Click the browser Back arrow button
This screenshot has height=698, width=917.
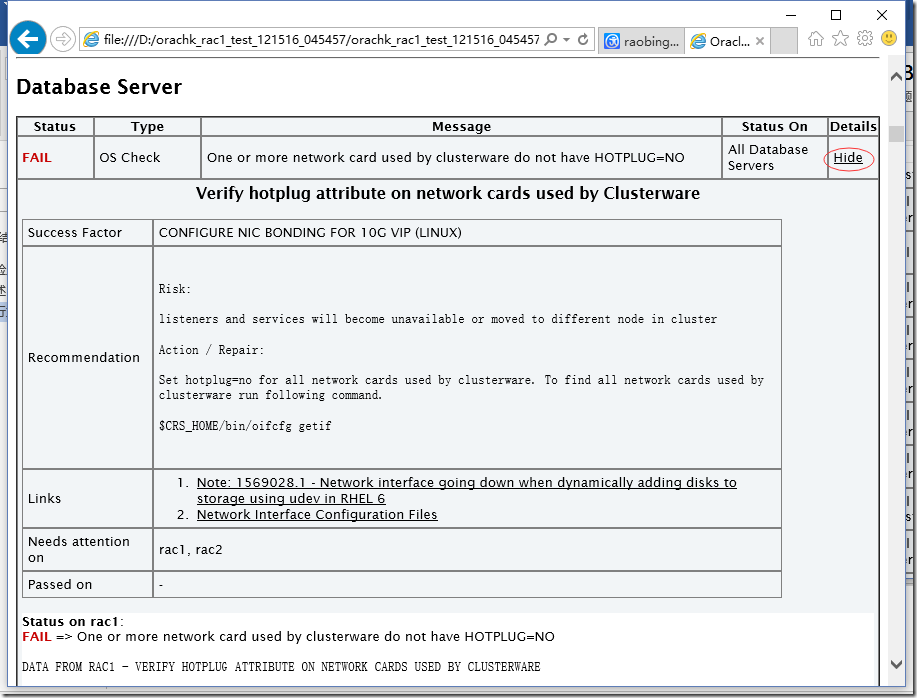tap(27, 39)
